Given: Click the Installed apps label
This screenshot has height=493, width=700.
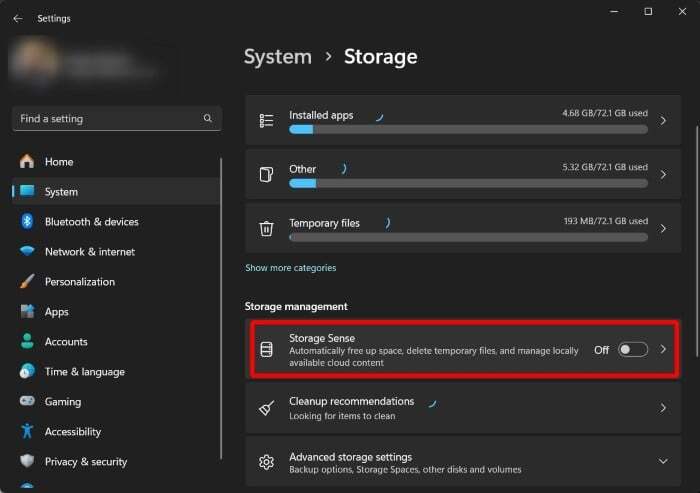Looking at the screenshot, I should click(321, 115).
